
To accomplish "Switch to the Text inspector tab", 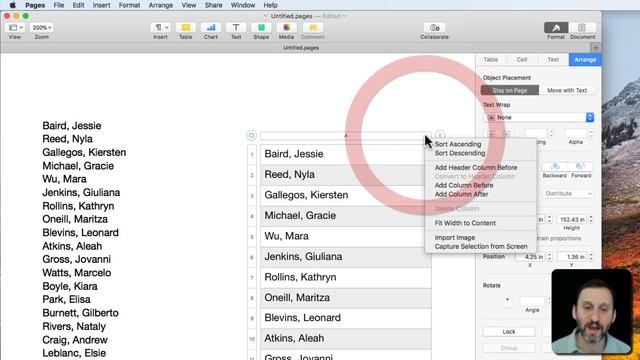I will [553, 60].
